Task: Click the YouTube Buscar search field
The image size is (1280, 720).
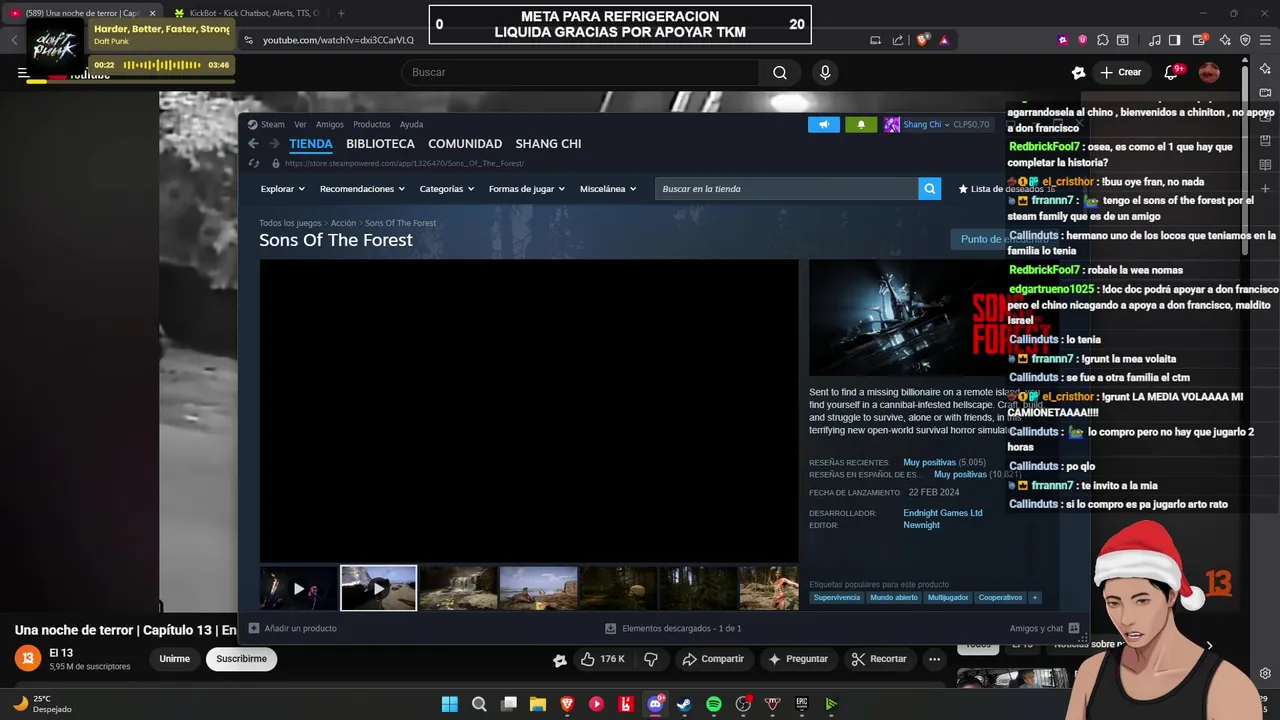Action: point(580,72)
